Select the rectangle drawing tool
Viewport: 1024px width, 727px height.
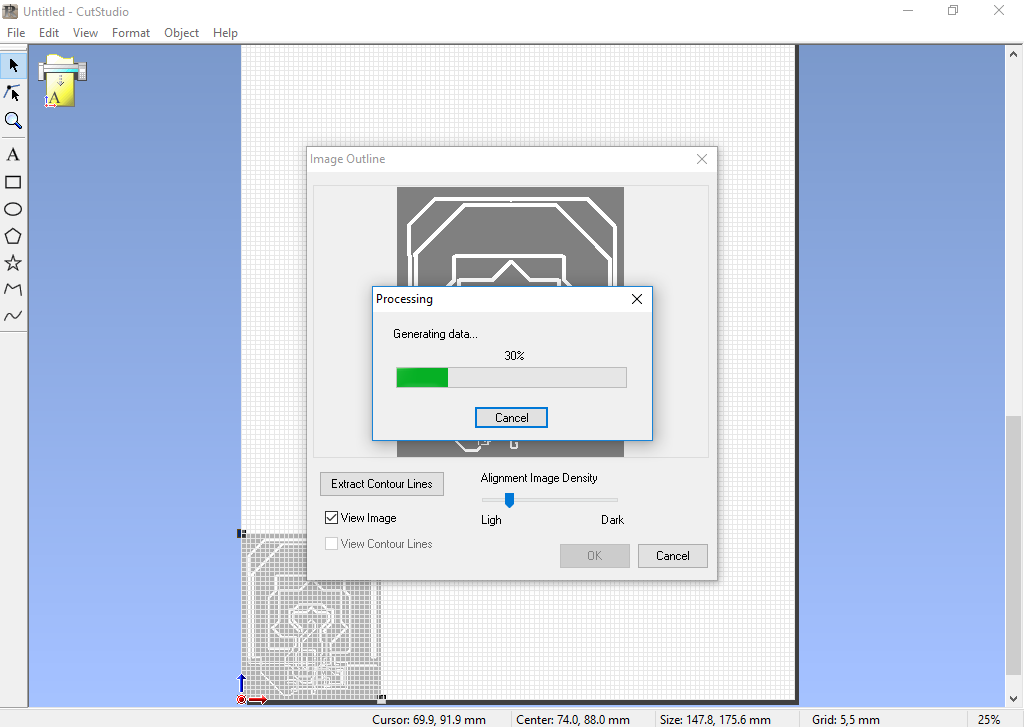pos(13,182)
